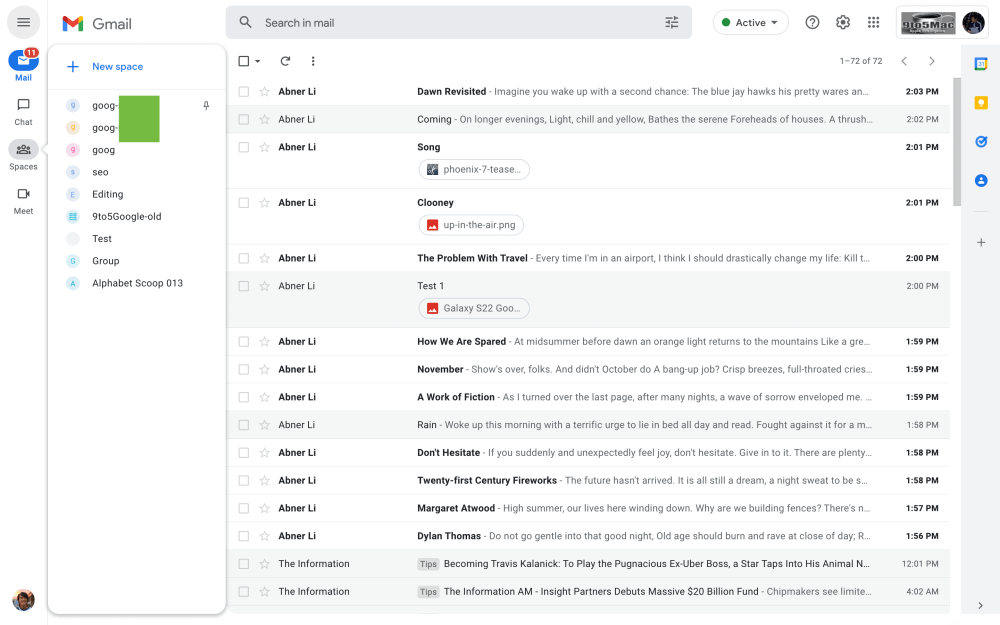1000x625 pixels.
Task: Select the Dylan Thomas email checkbox
Action: click(243, 536)
